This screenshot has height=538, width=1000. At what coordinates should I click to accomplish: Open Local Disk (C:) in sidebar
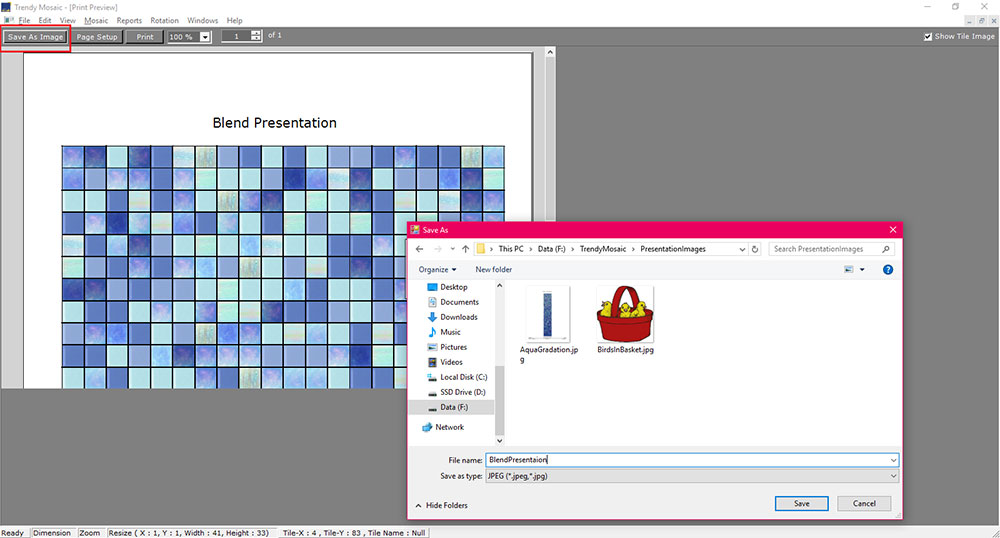pyautogui.click(x=463, y=377)
